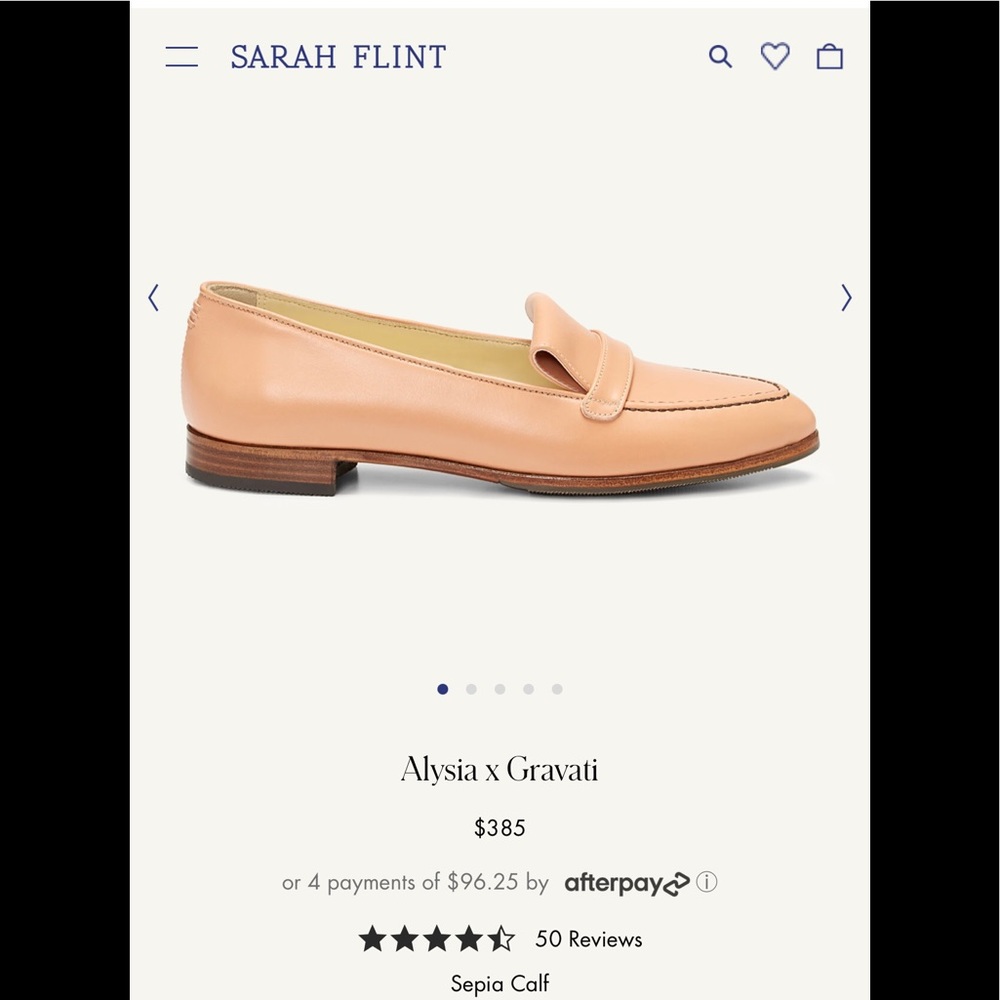Click the SARAH FLINT logo
Viewport: 1000px width, 1000px height.
[x=338, y=57]
